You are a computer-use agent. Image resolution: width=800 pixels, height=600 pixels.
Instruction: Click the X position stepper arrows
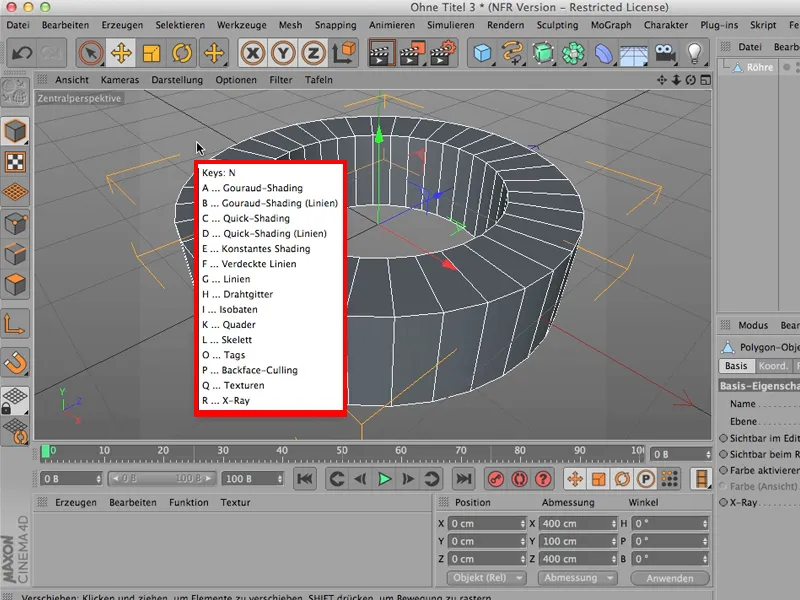(x=522, y=524)
